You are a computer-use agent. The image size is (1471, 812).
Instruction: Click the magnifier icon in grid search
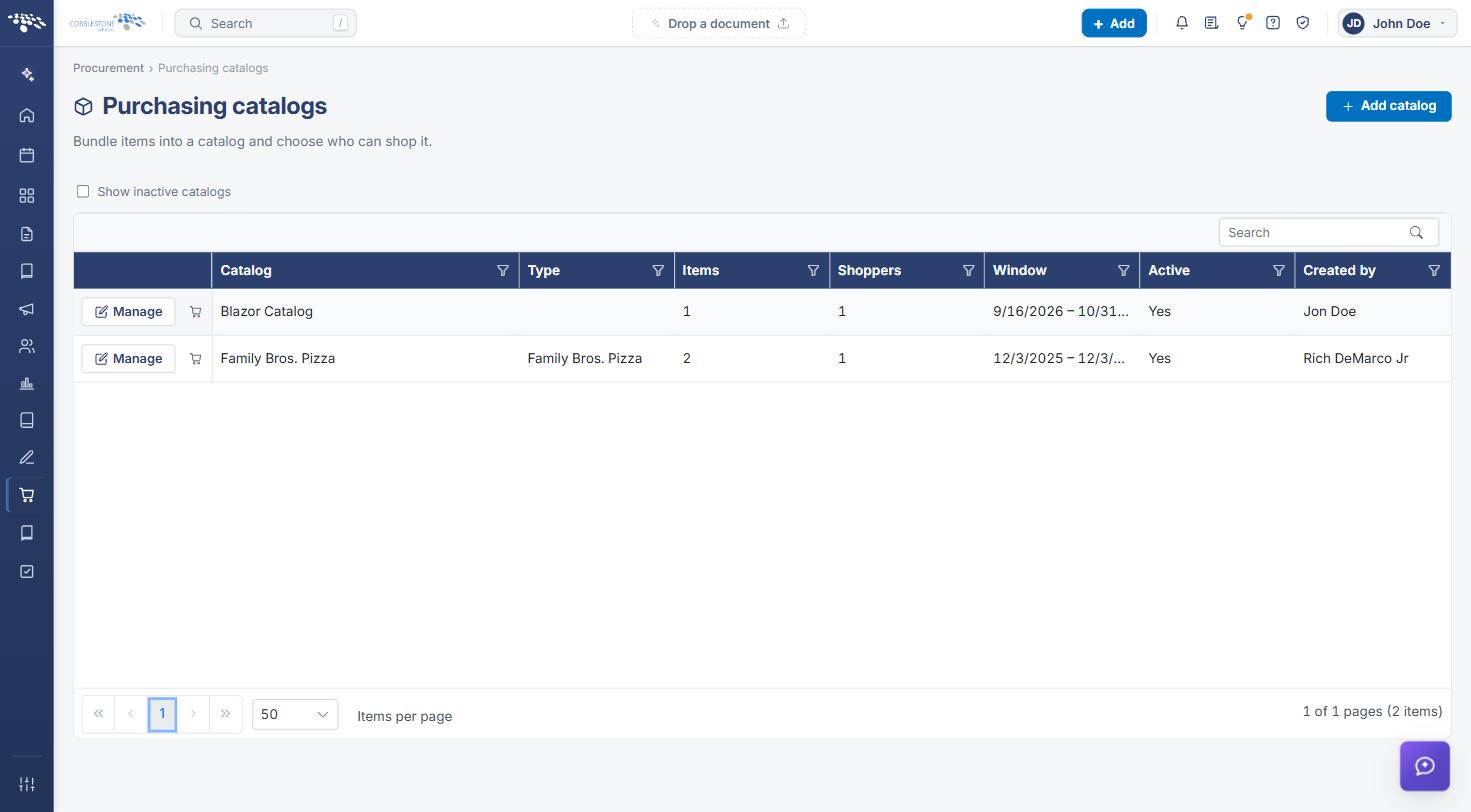(1416, 233)
